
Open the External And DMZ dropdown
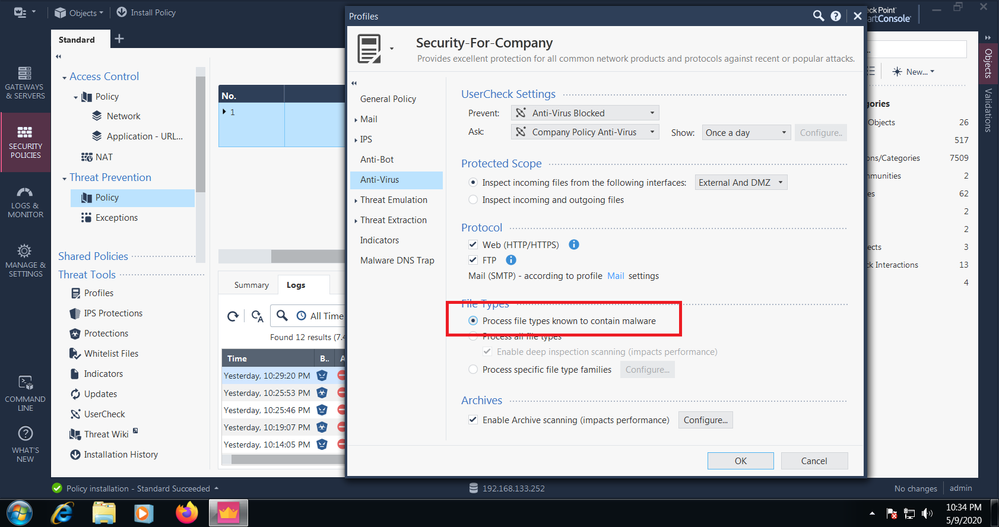741,183
